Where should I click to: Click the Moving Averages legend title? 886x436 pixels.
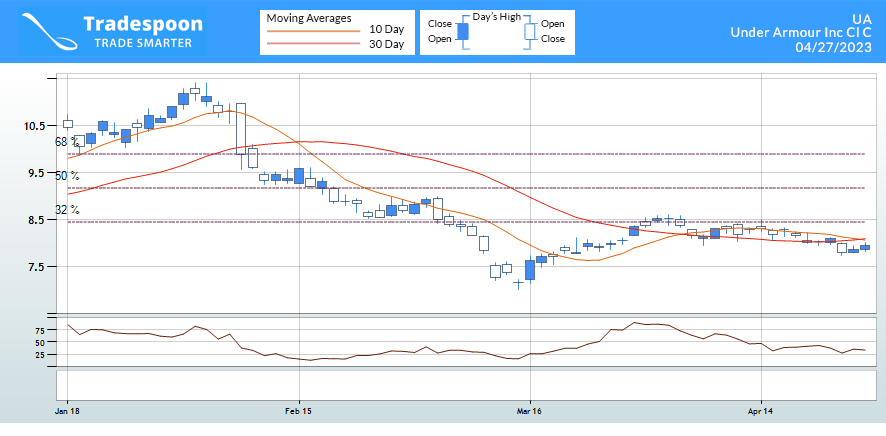click(x=309, y=16)
